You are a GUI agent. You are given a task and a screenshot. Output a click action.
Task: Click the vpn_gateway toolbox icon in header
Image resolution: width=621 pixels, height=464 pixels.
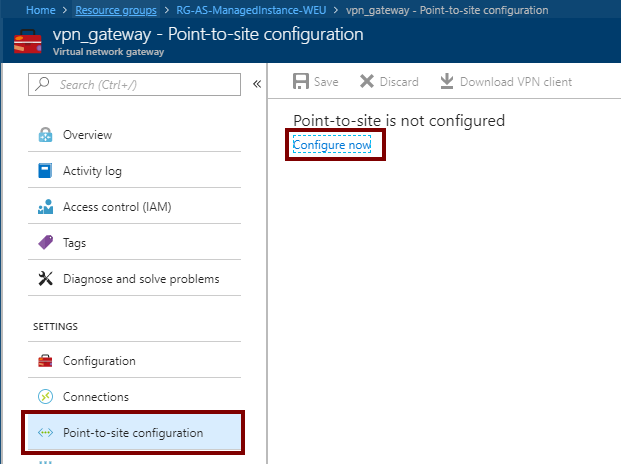coord(28,41)
